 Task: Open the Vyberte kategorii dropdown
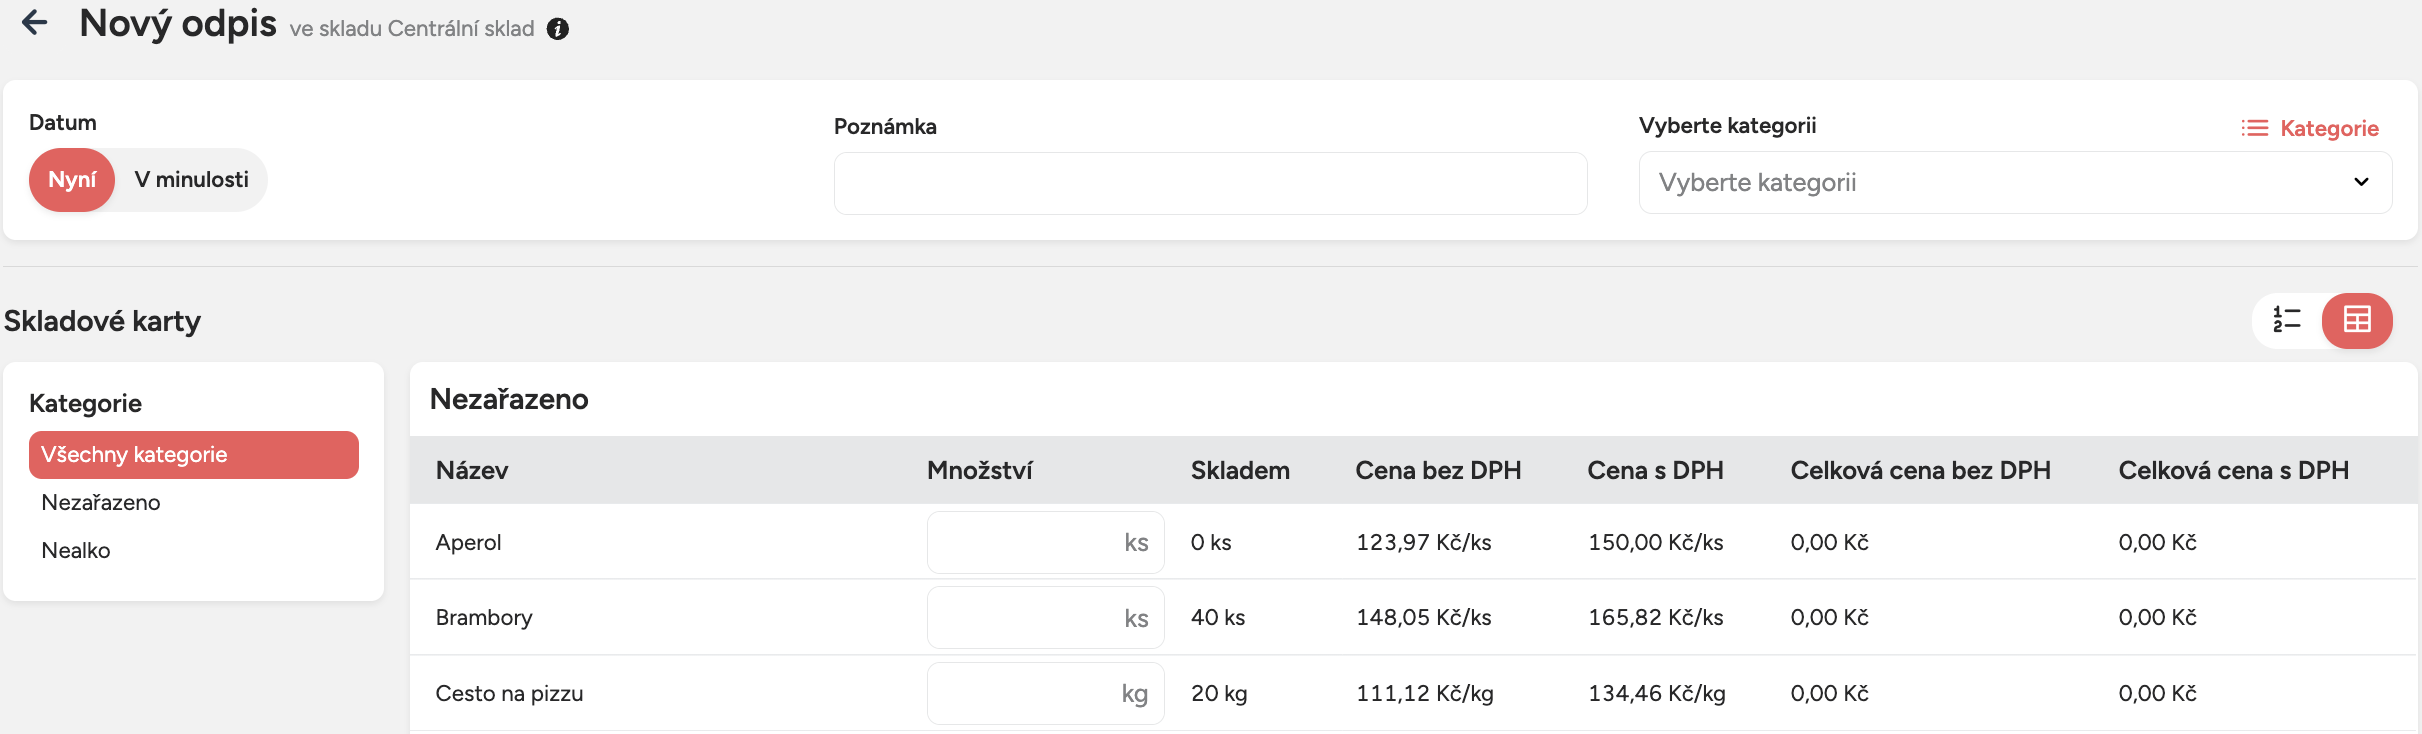pos(2000,183)
